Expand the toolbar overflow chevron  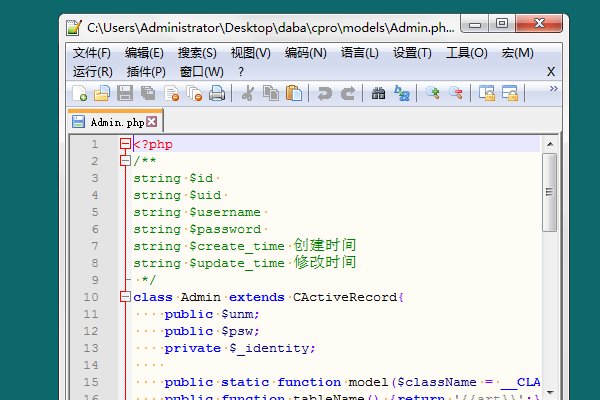[x=553, y=89]
